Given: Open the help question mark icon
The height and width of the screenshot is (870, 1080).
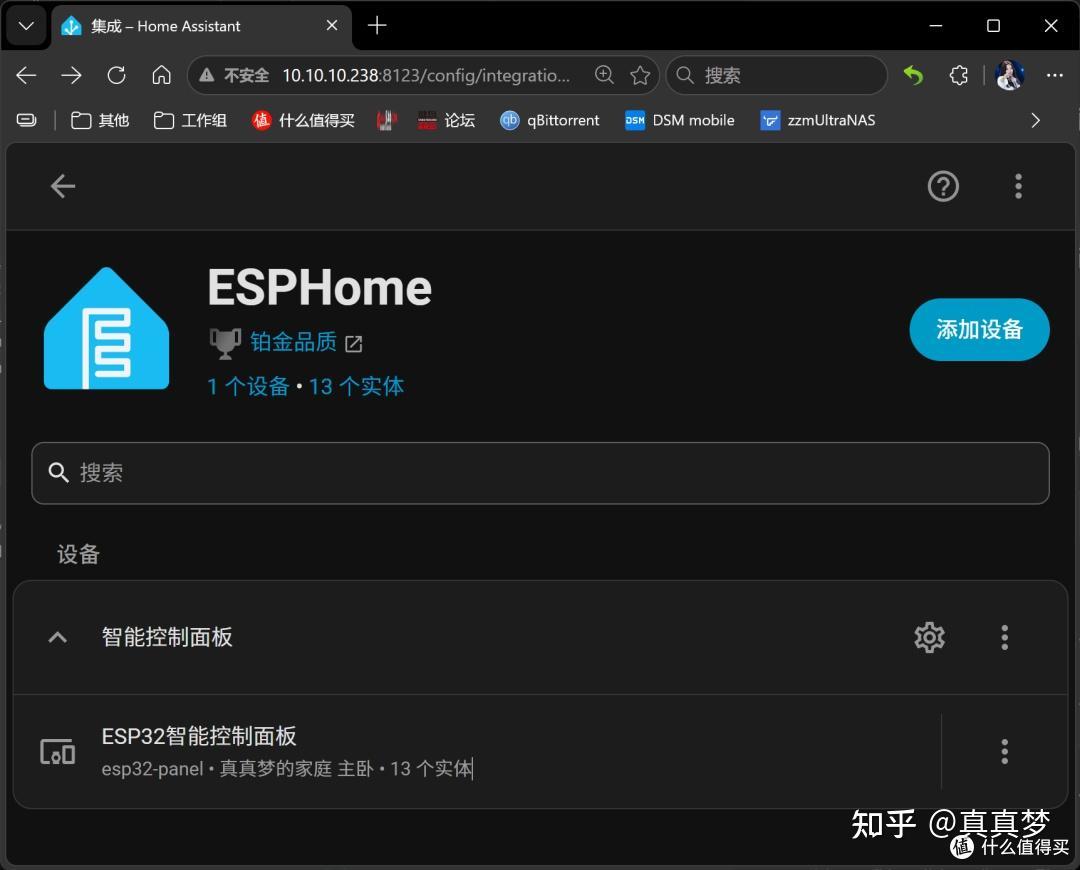Looking at the screenshot, I should coord(943,187).
